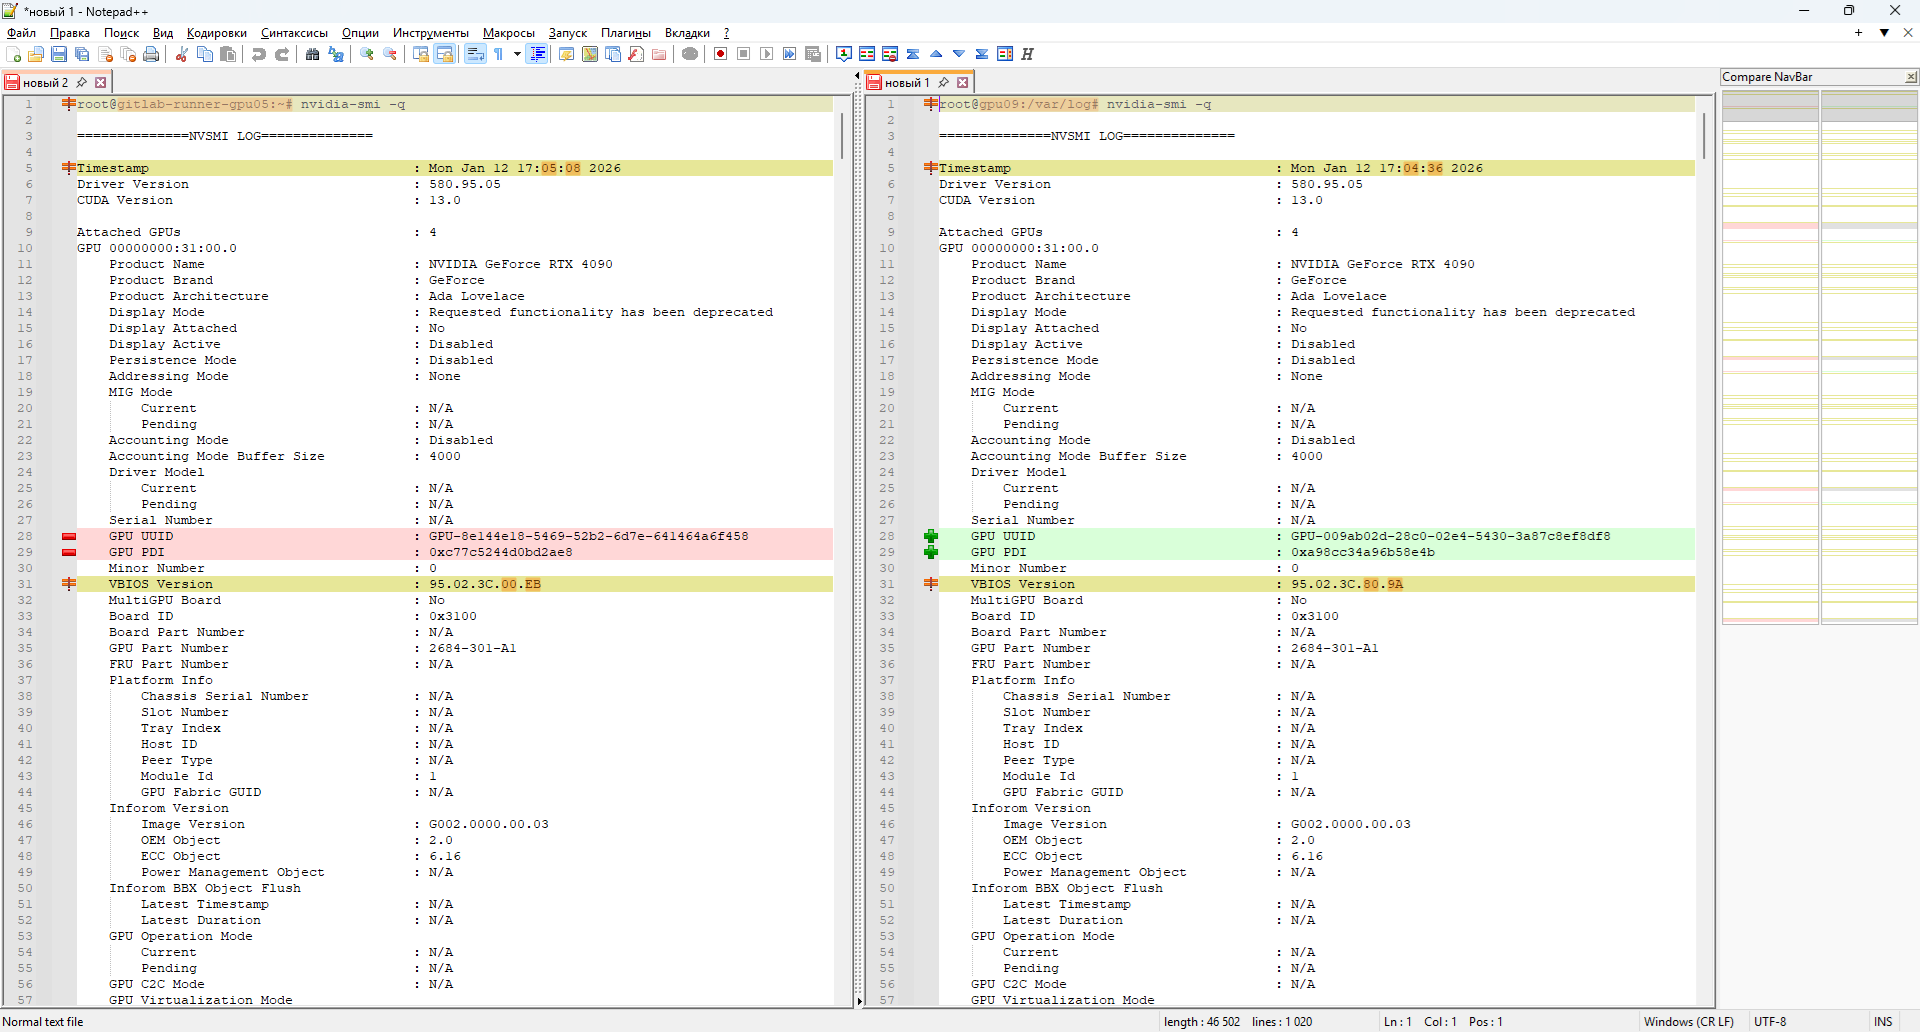The image size is (1920, 1032).
Task: Toggle the Compare NavBar toolbar button
Action: [x=1005, y=54]
